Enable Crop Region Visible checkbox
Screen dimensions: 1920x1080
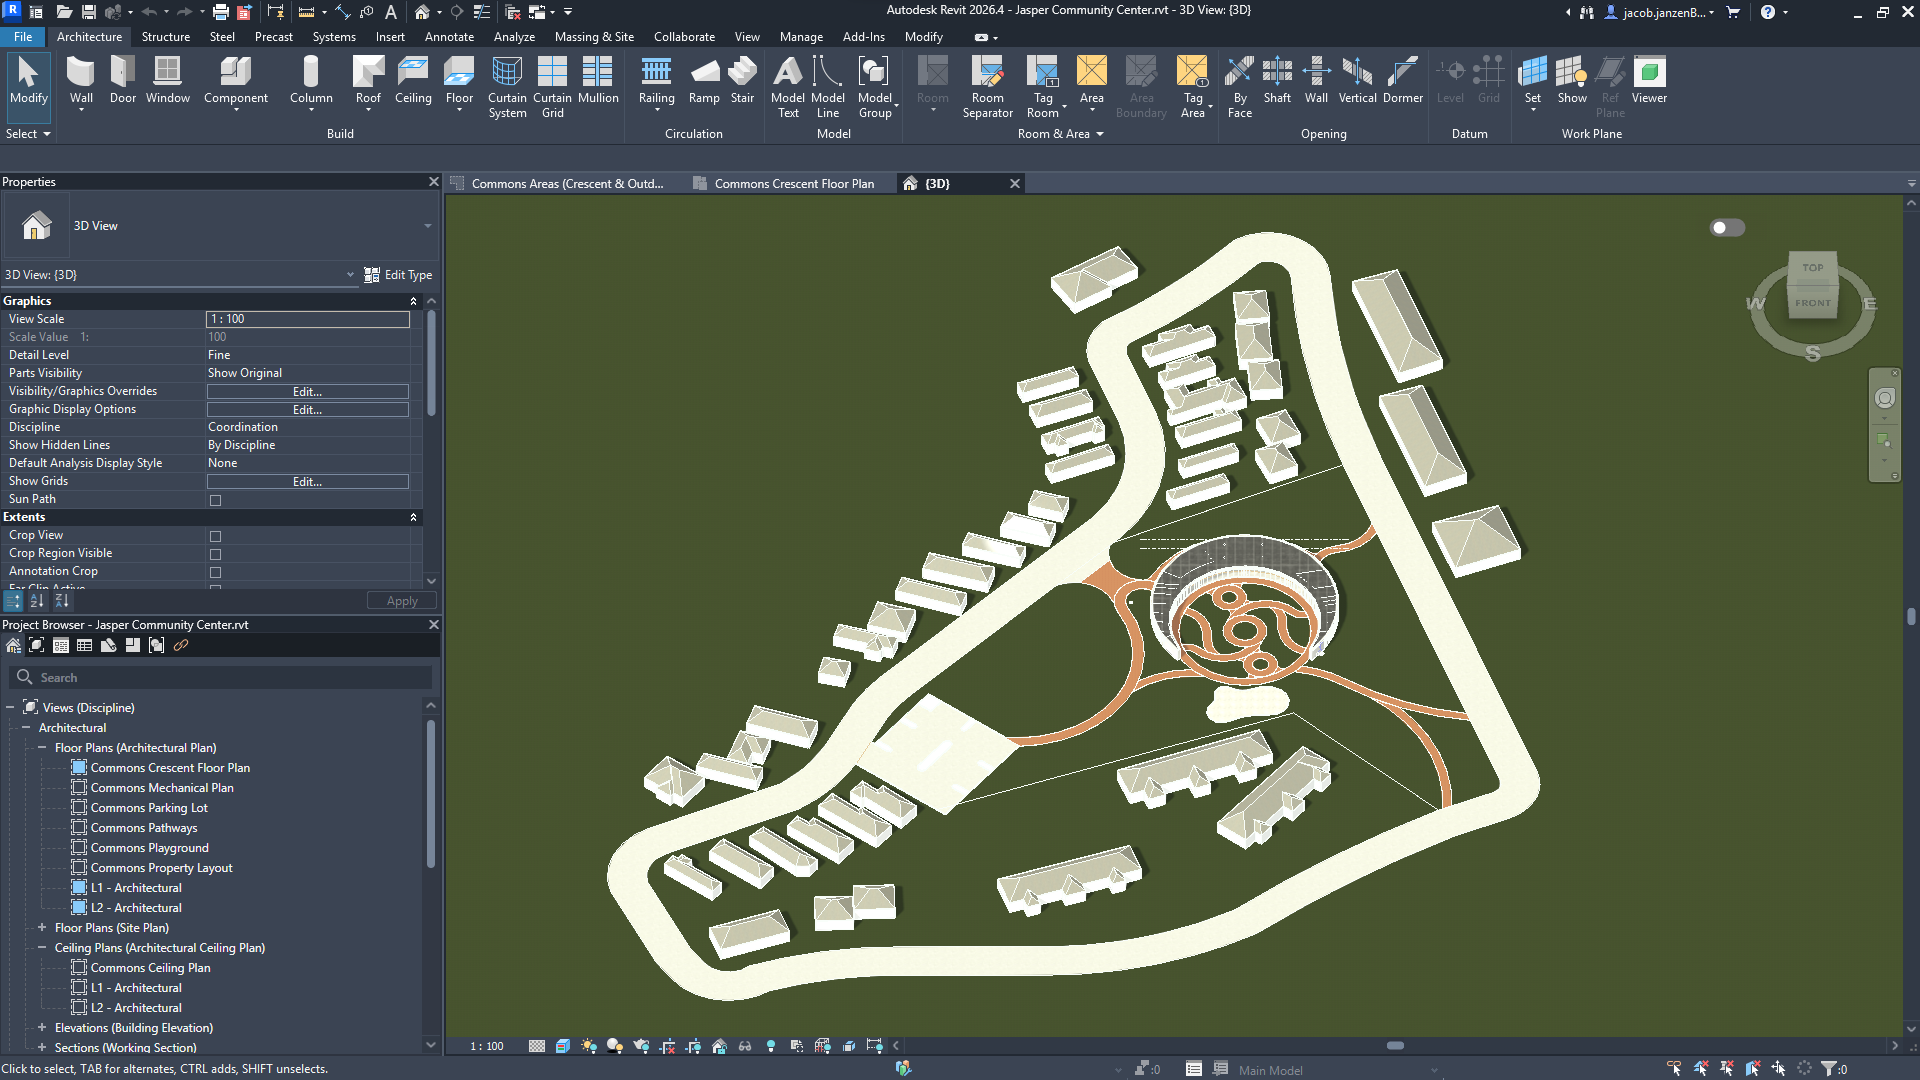(x=215, y=554)
